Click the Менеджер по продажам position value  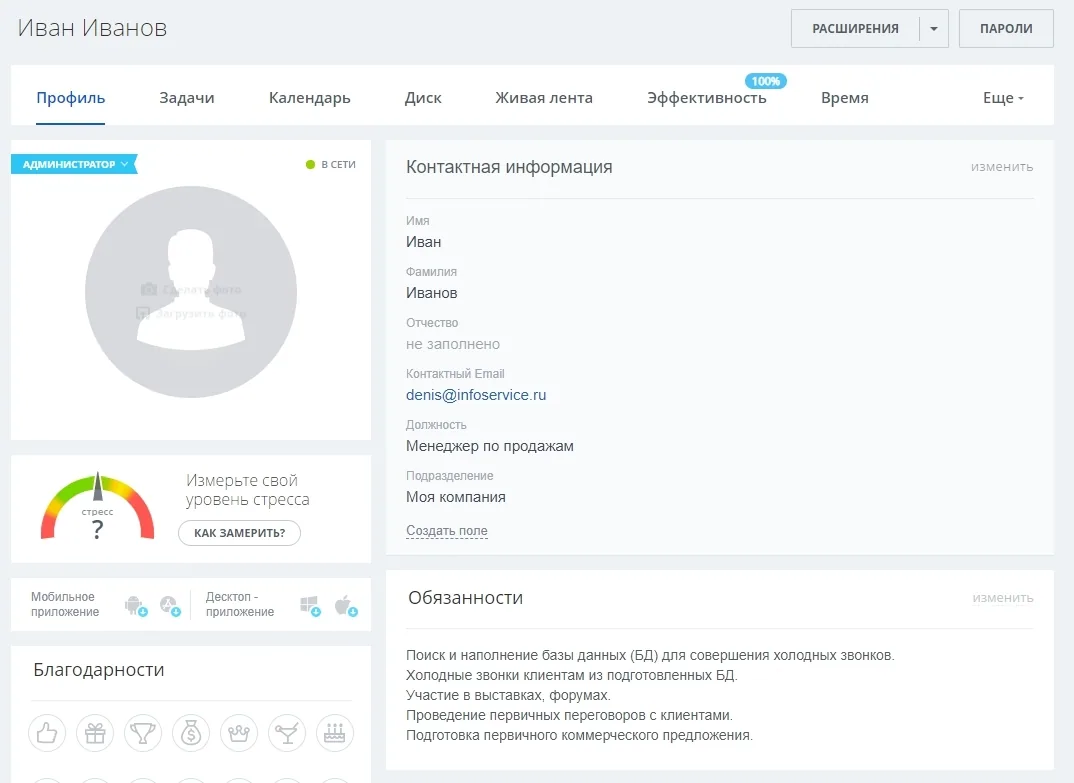[x=490, y=446]
